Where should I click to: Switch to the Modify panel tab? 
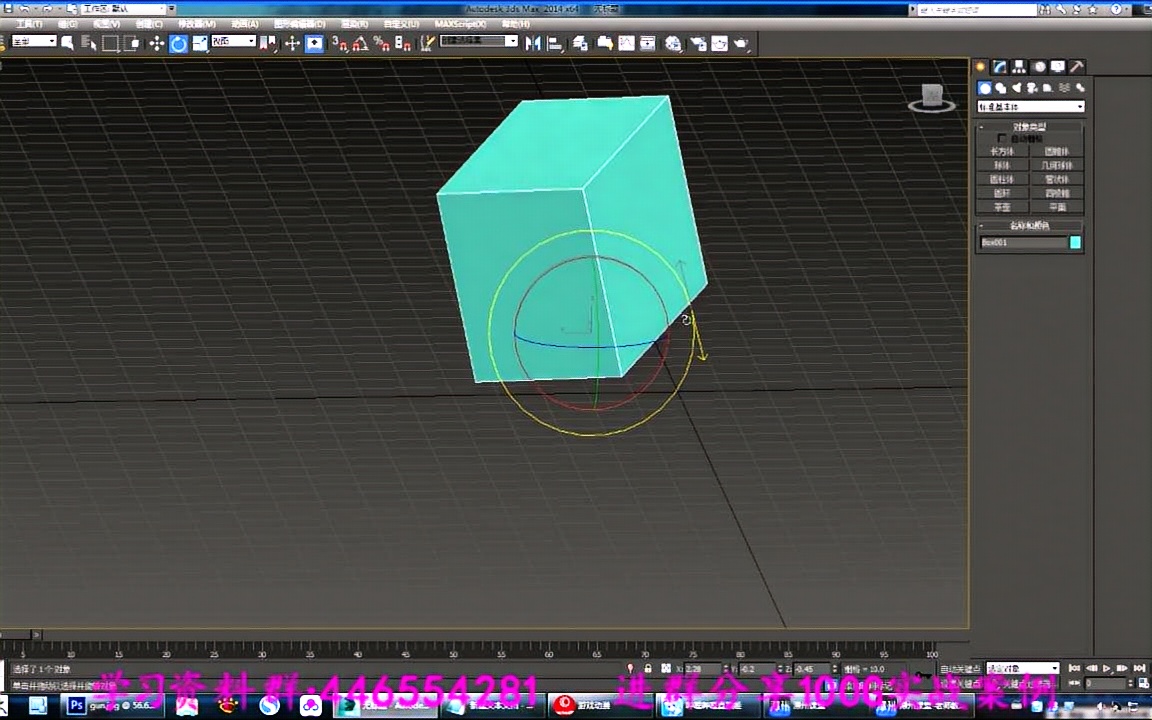click(x=1000, y=67)
